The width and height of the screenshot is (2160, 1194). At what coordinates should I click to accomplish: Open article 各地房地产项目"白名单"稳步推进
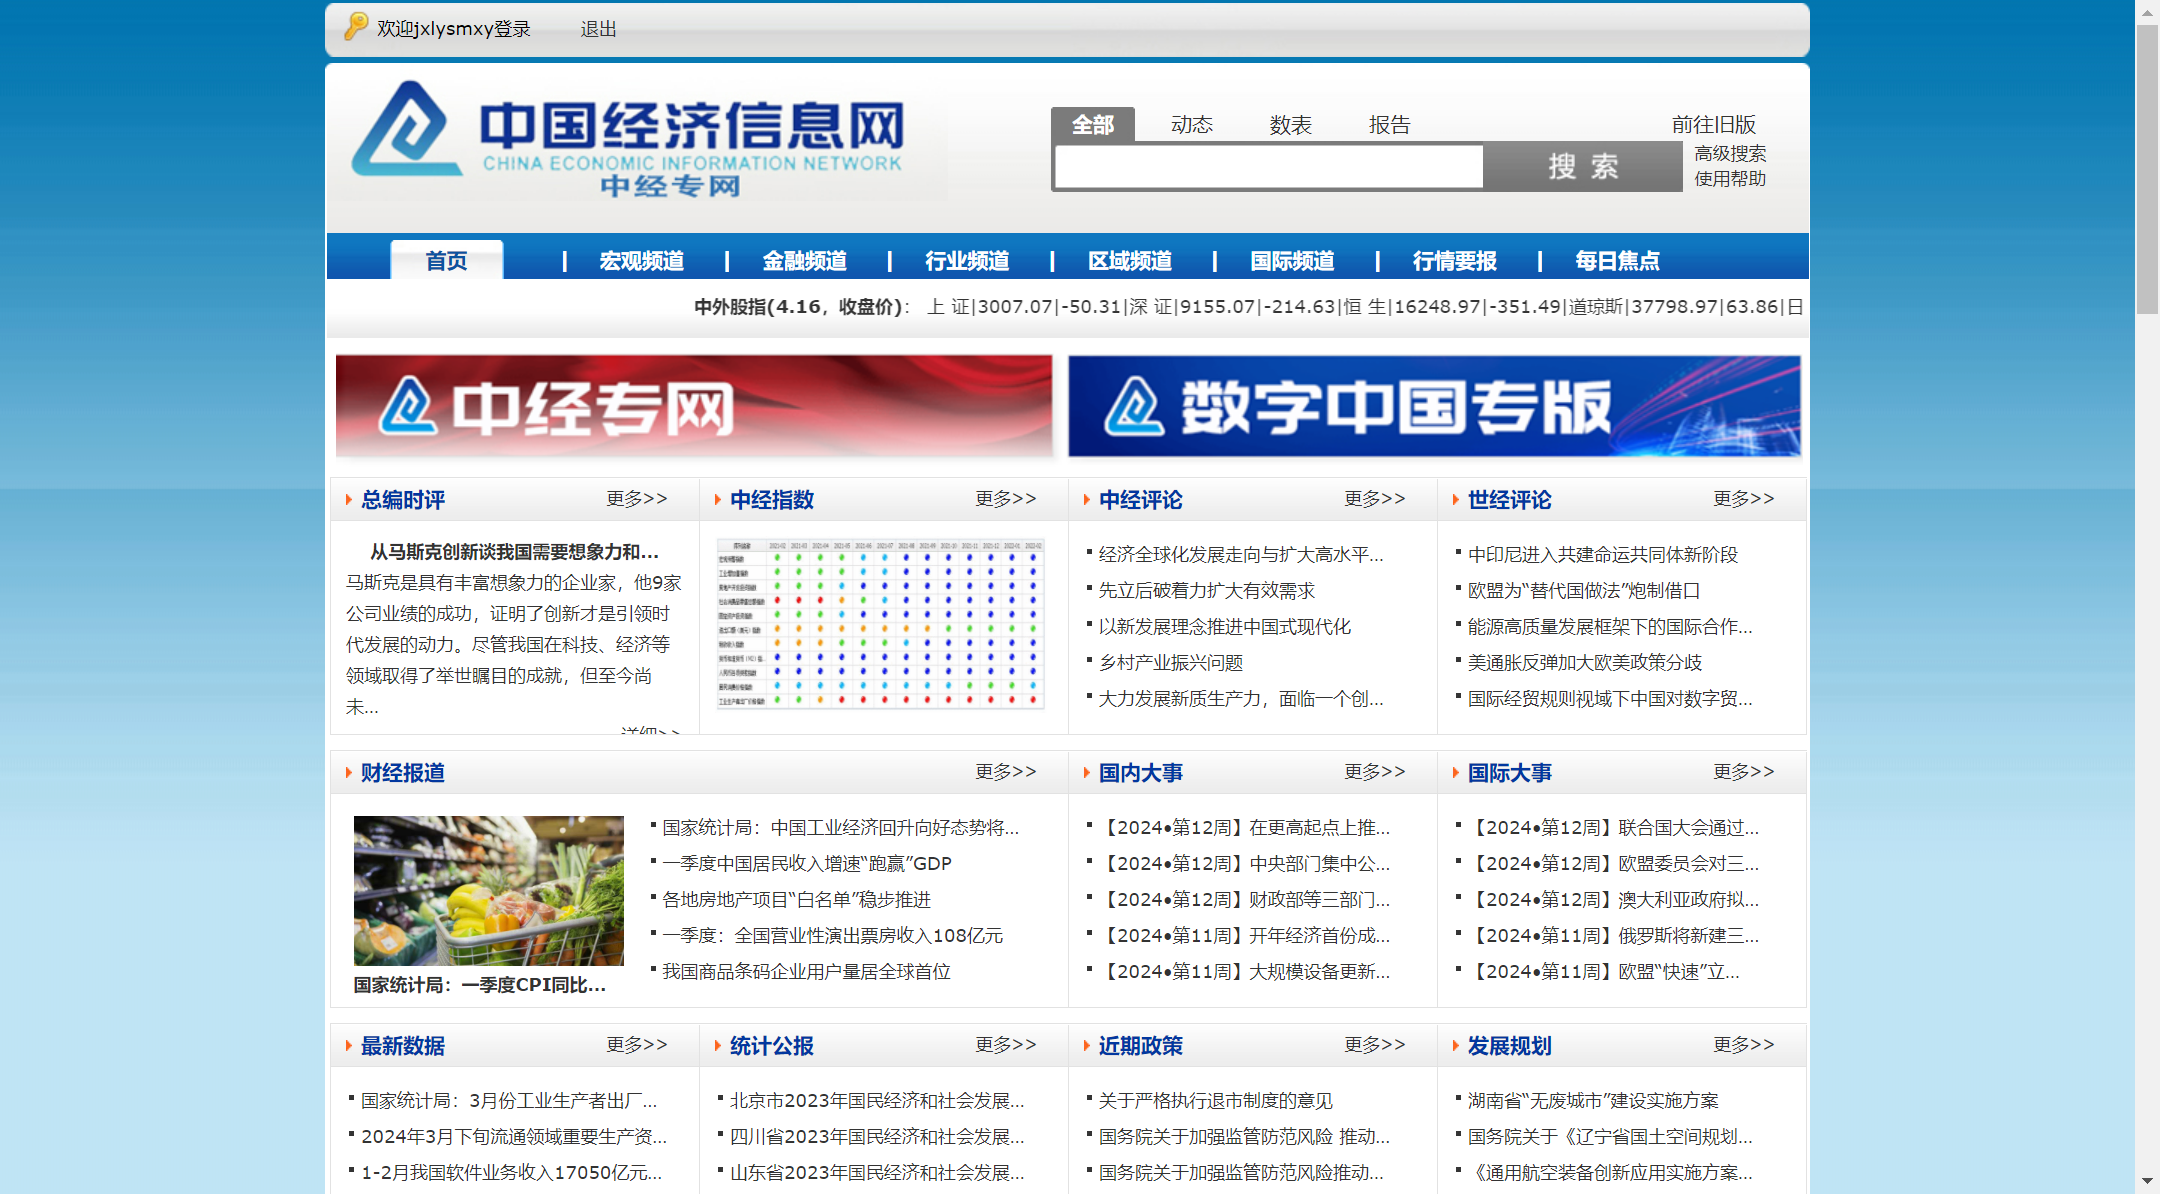click(796, 899)
